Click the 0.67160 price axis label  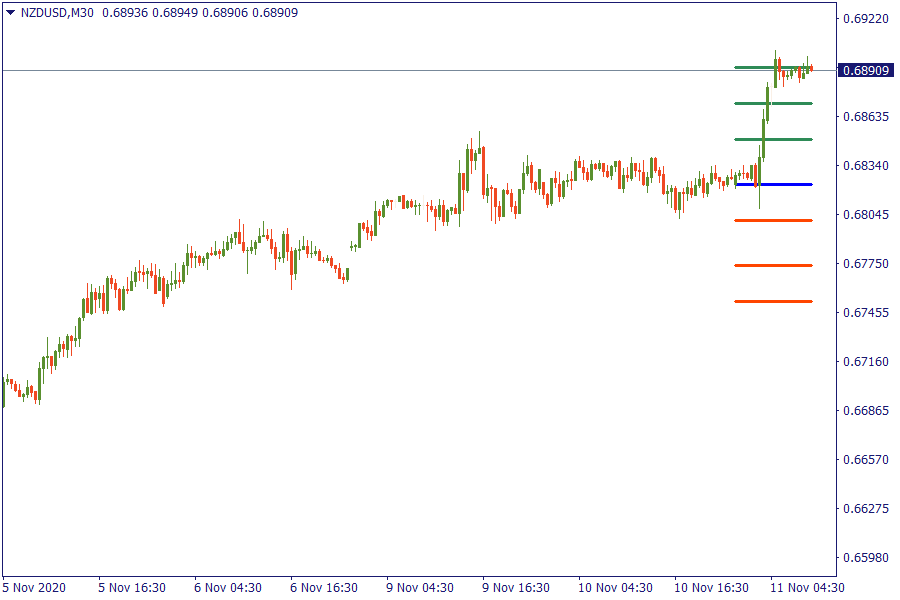click(865, 362)
